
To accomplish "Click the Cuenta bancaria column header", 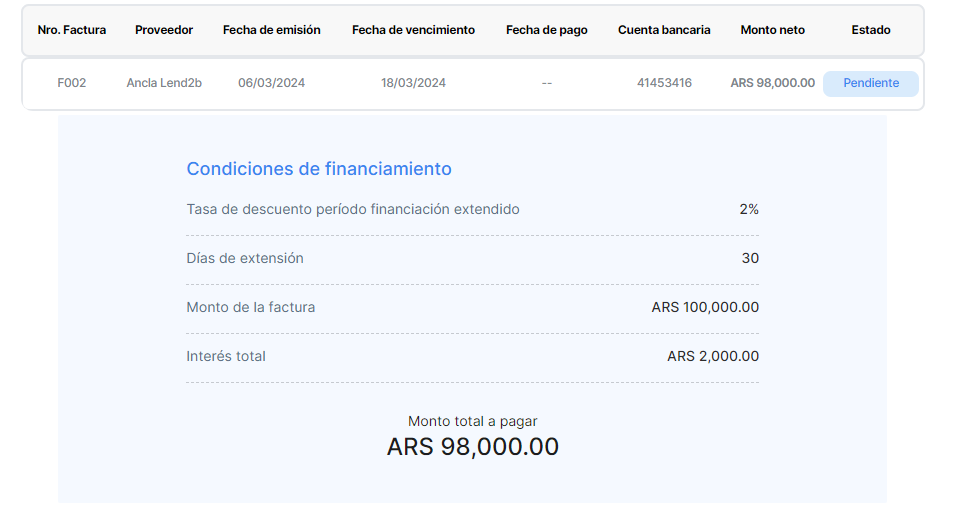I will coord(664,30).
